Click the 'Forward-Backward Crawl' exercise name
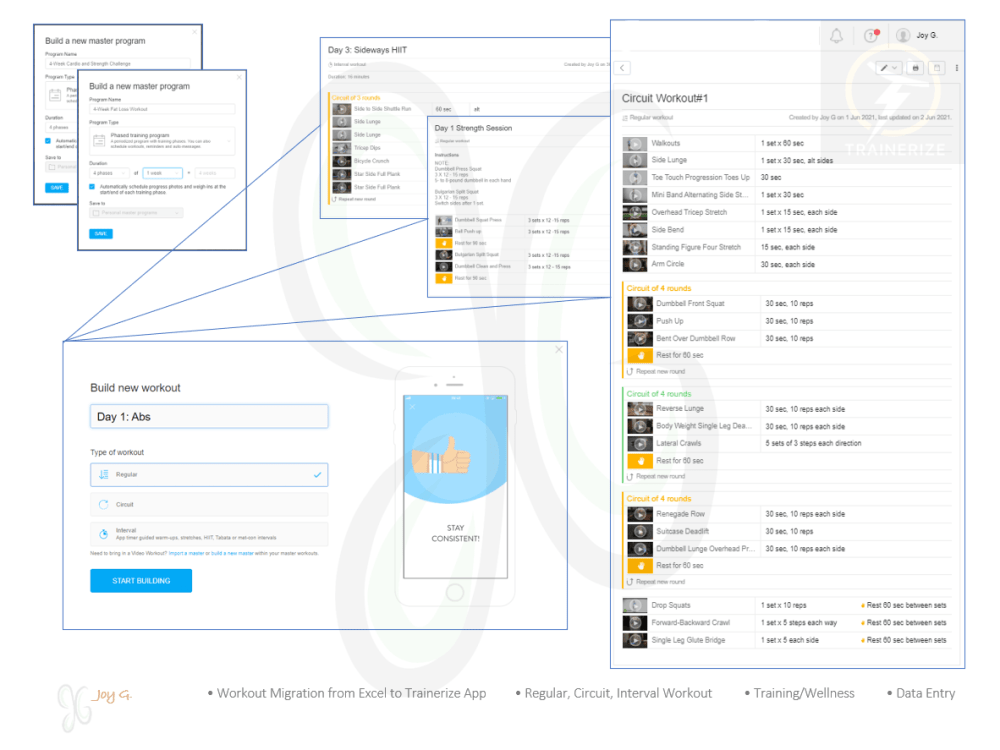1000x750 pixels. point(691,622)
